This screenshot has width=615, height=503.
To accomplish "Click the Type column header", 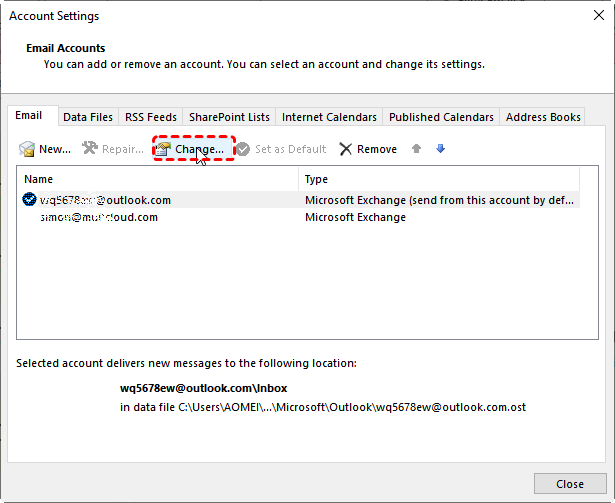I will pyautogui.click(x=439, y=179).
